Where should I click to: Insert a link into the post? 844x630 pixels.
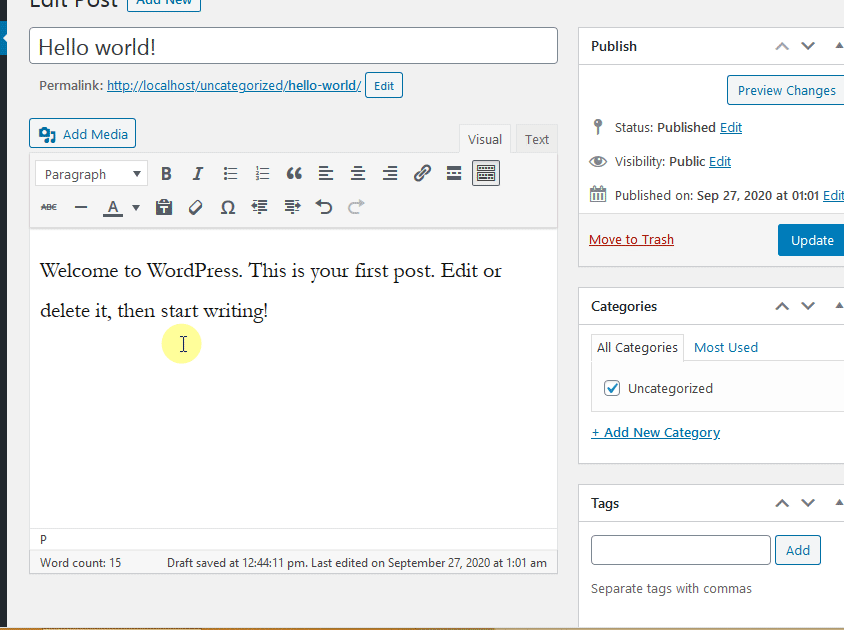click(x=421, y=173)
